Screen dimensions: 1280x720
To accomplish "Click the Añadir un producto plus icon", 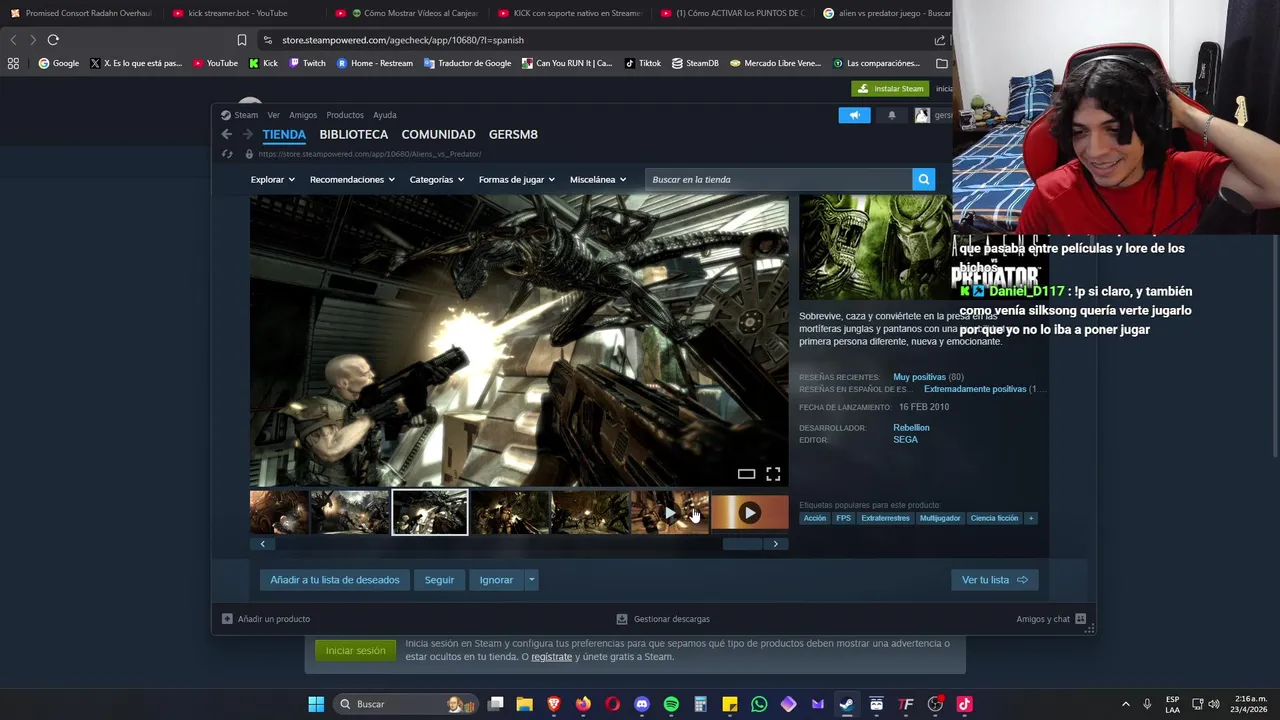I will 227,619.
